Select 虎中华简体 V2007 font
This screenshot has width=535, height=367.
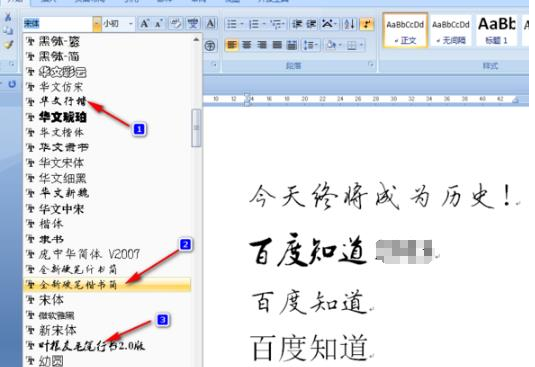(107, 254)
